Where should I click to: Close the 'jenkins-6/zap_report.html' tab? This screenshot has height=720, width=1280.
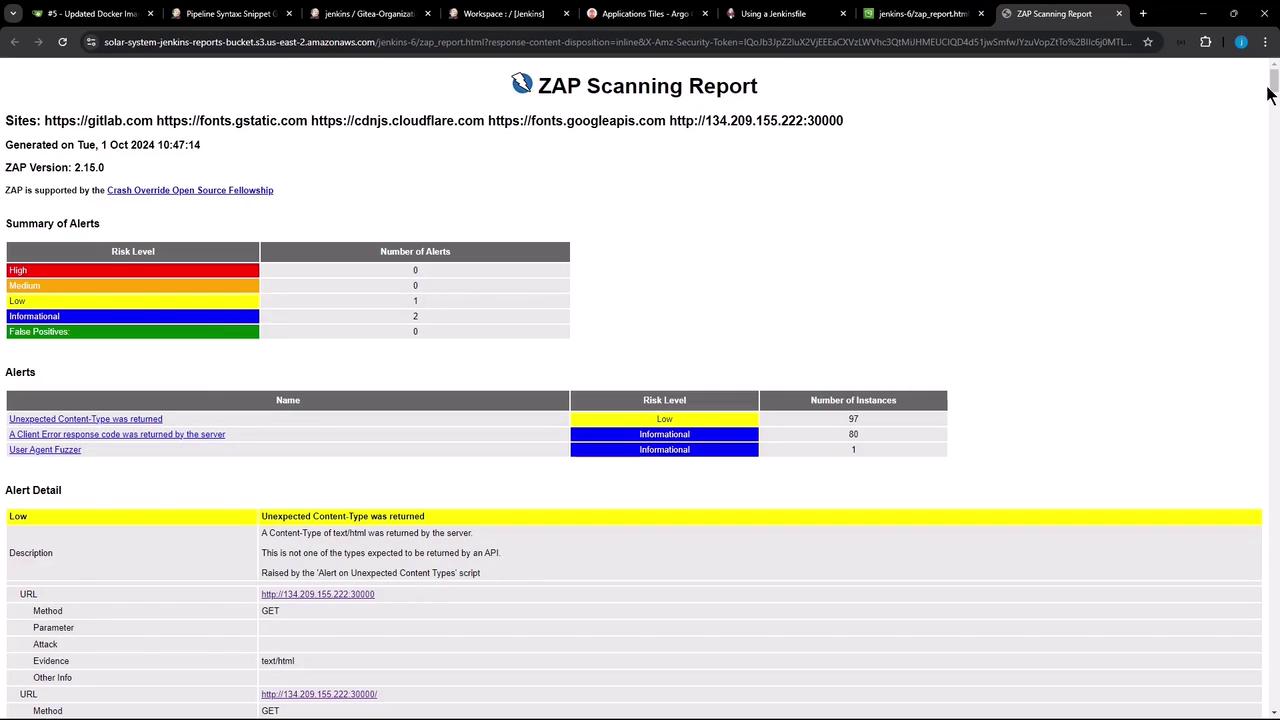pos(981,14)
